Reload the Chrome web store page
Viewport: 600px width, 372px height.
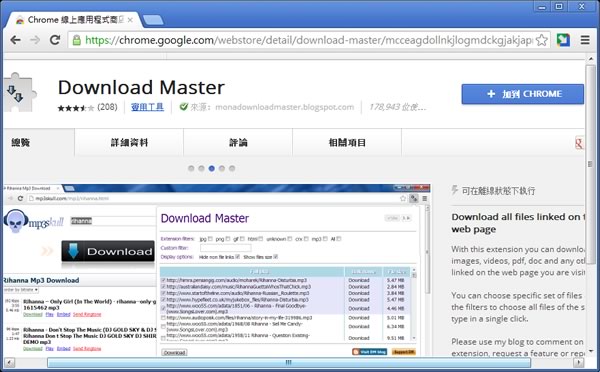[55, 40]
